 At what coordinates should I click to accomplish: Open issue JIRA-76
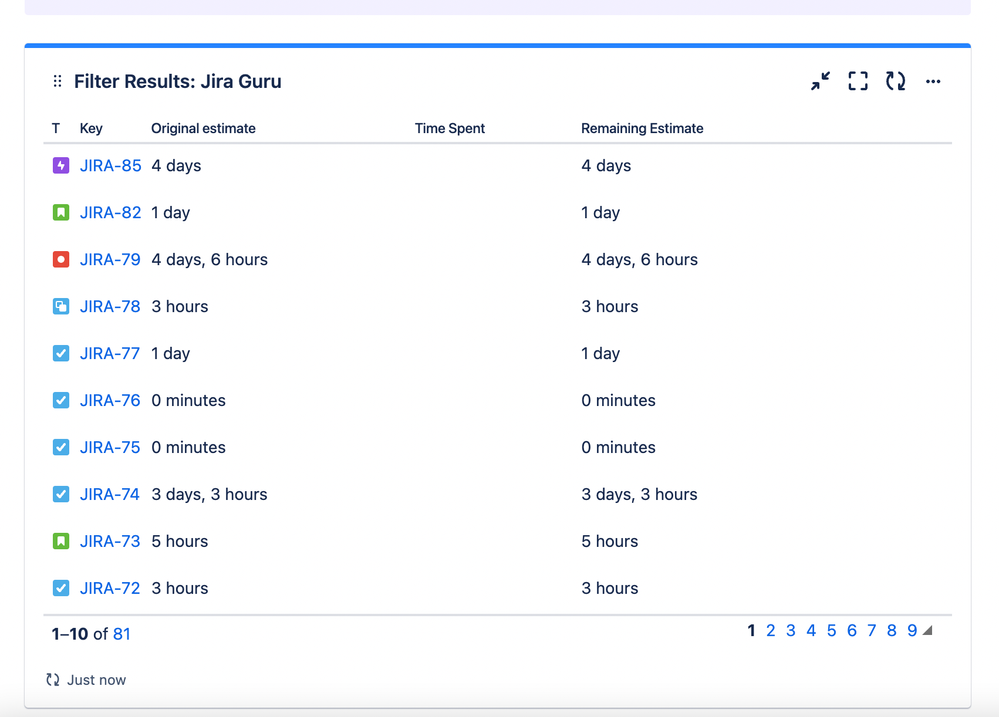click(110, 400)
